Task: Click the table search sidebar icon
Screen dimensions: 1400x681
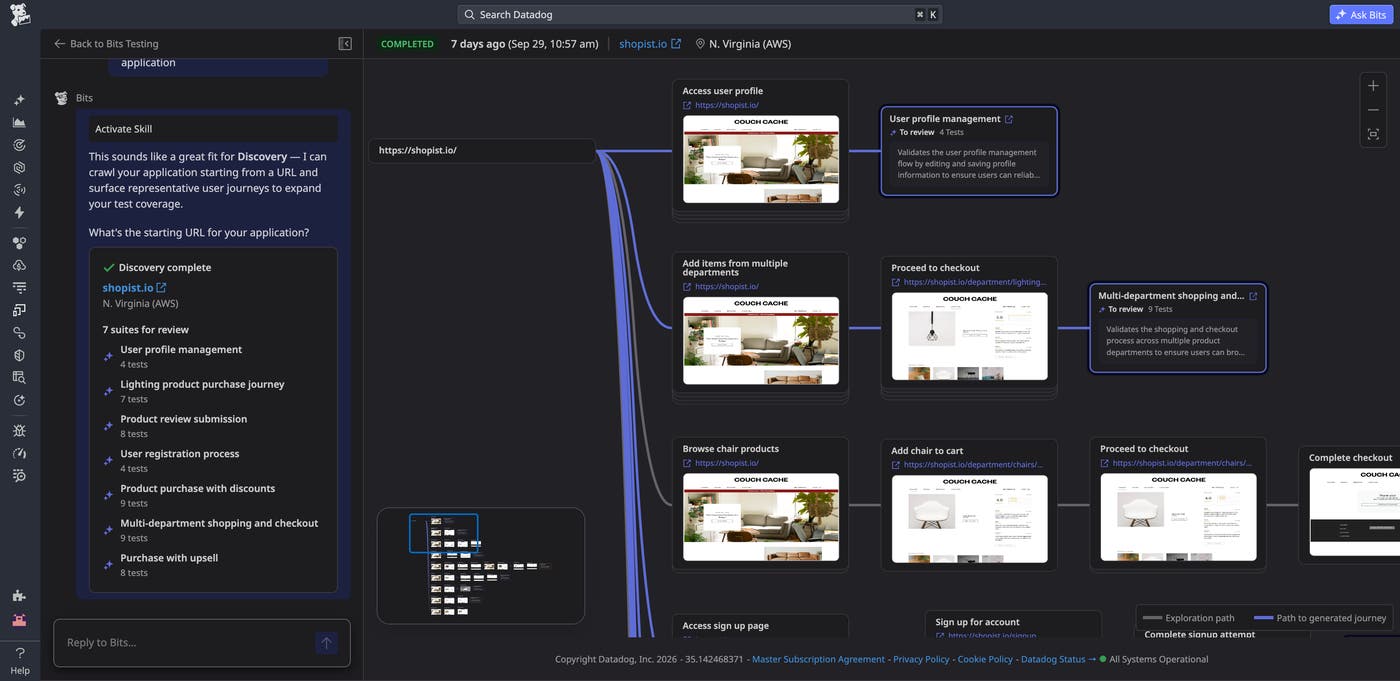Action: click(19, 377)
